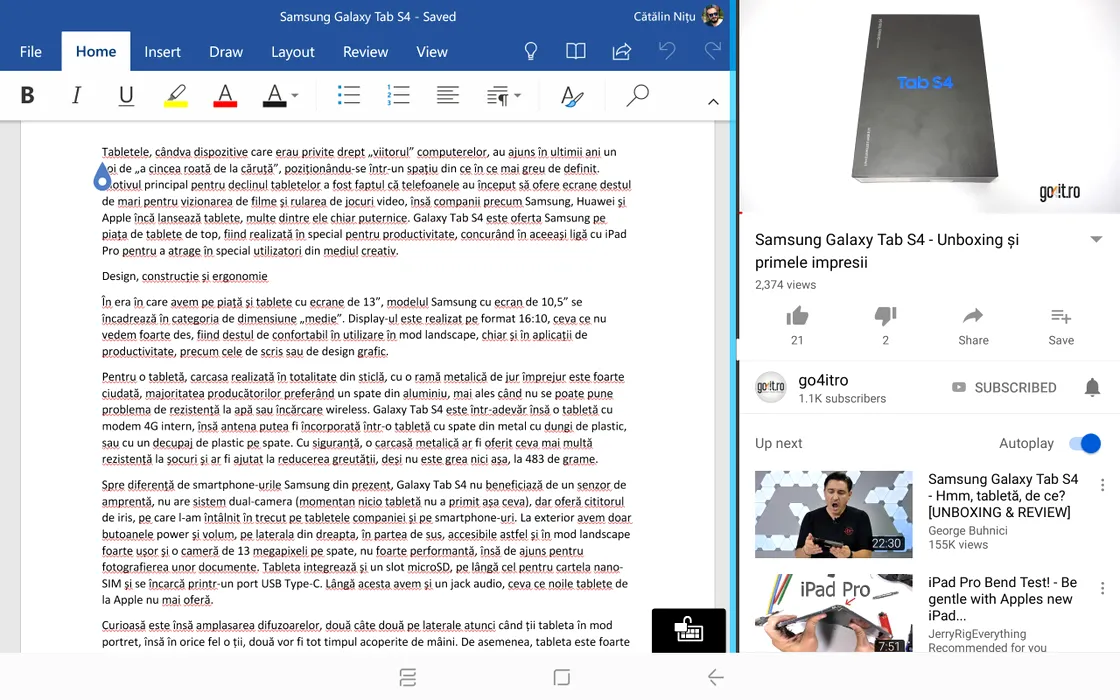Like the video with thumbs up
1120x700 pixels.
point(797,317)
